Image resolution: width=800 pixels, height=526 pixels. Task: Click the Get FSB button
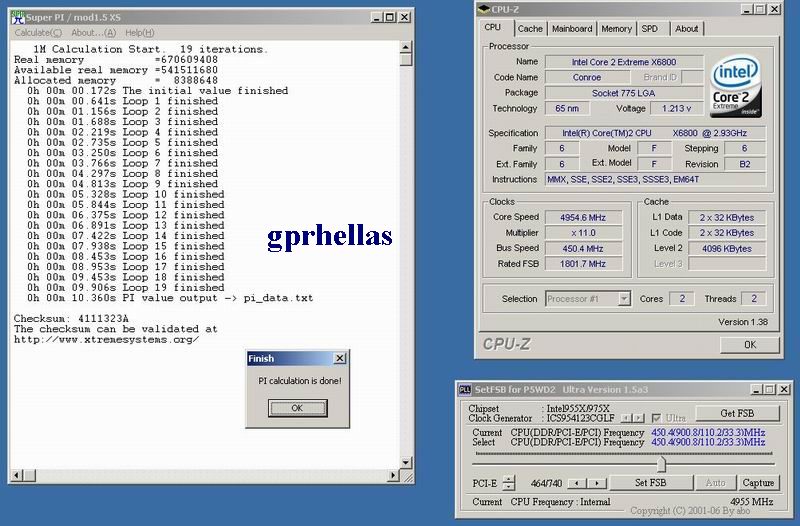(x=737, y=414)
